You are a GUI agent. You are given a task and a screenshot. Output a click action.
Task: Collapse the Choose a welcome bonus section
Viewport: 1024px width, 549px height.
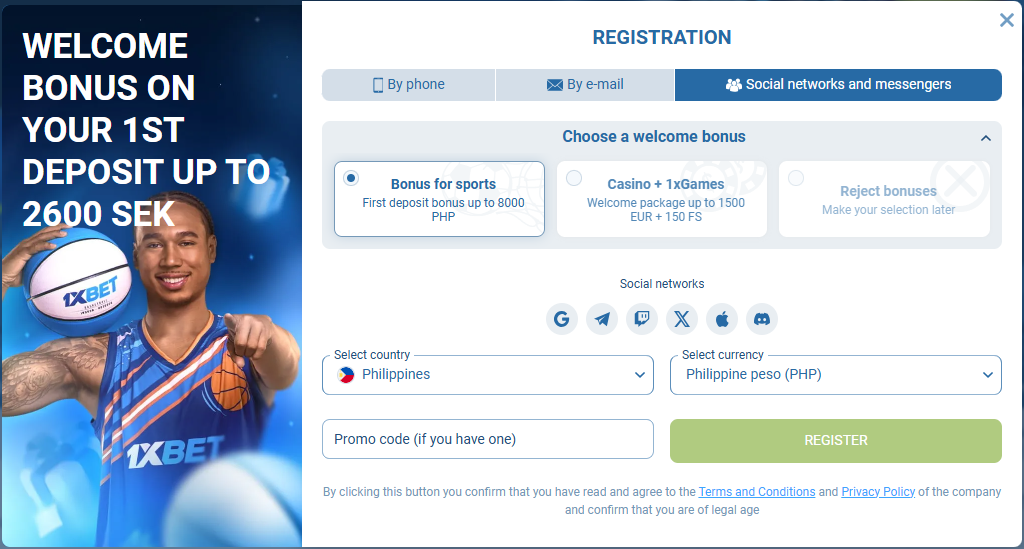click(986, 138)
